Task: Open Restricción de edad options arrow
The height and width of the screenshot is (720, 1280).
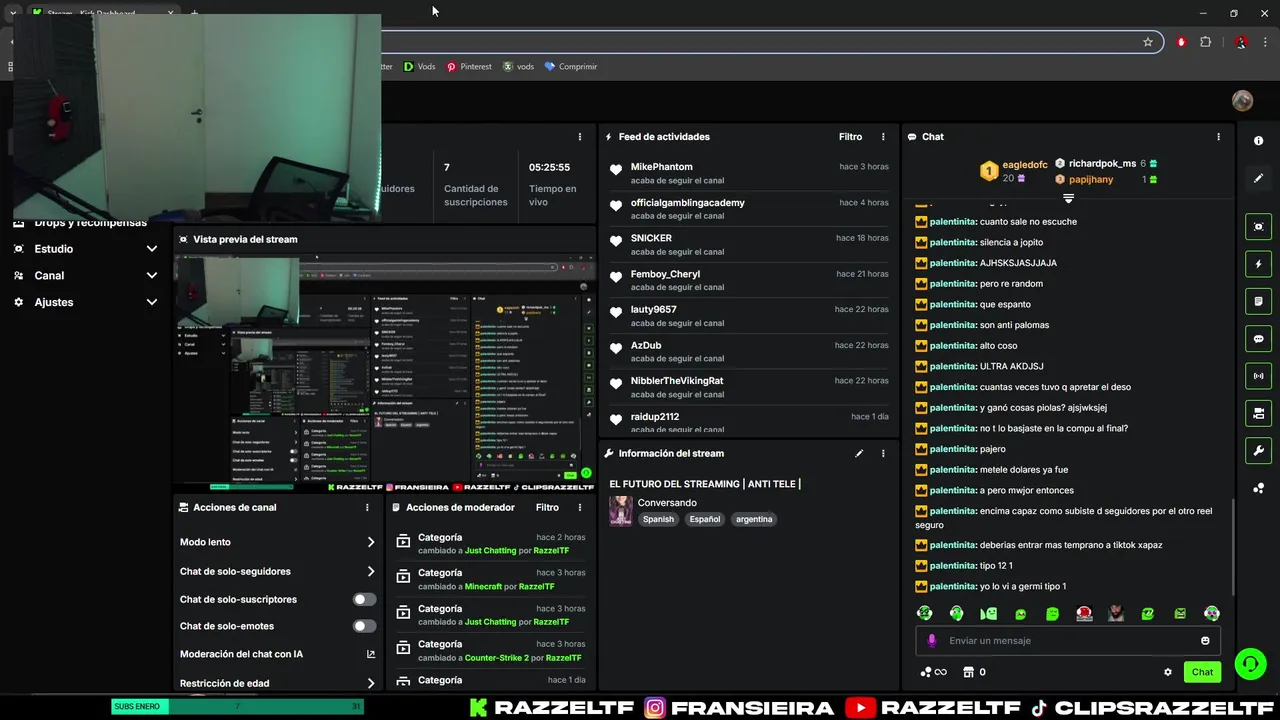Action: (371, 684)
